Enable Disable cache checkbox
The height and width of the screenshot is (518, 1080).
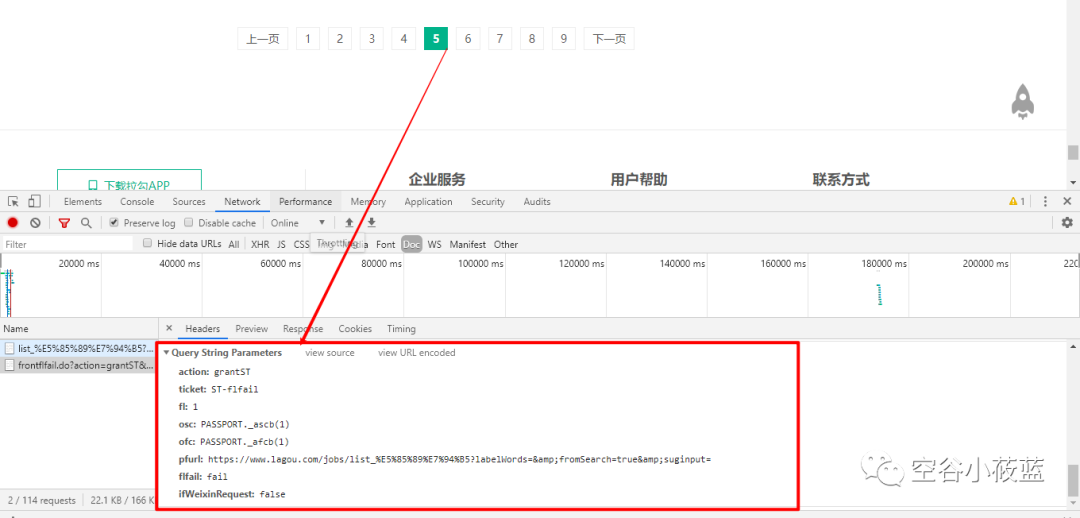(x=189, y=222)
